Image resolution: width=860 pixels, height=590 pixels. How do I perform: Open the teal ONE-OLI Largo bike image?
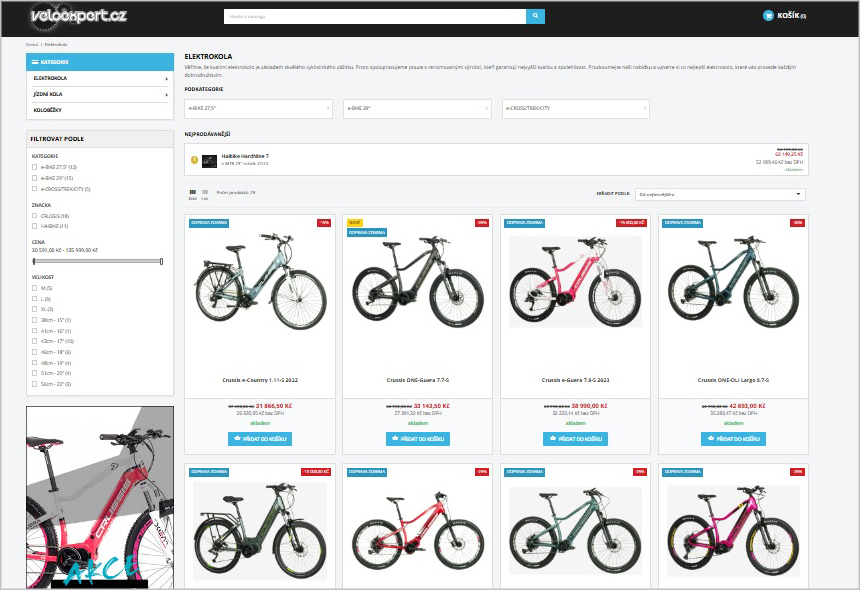[733, 281]
